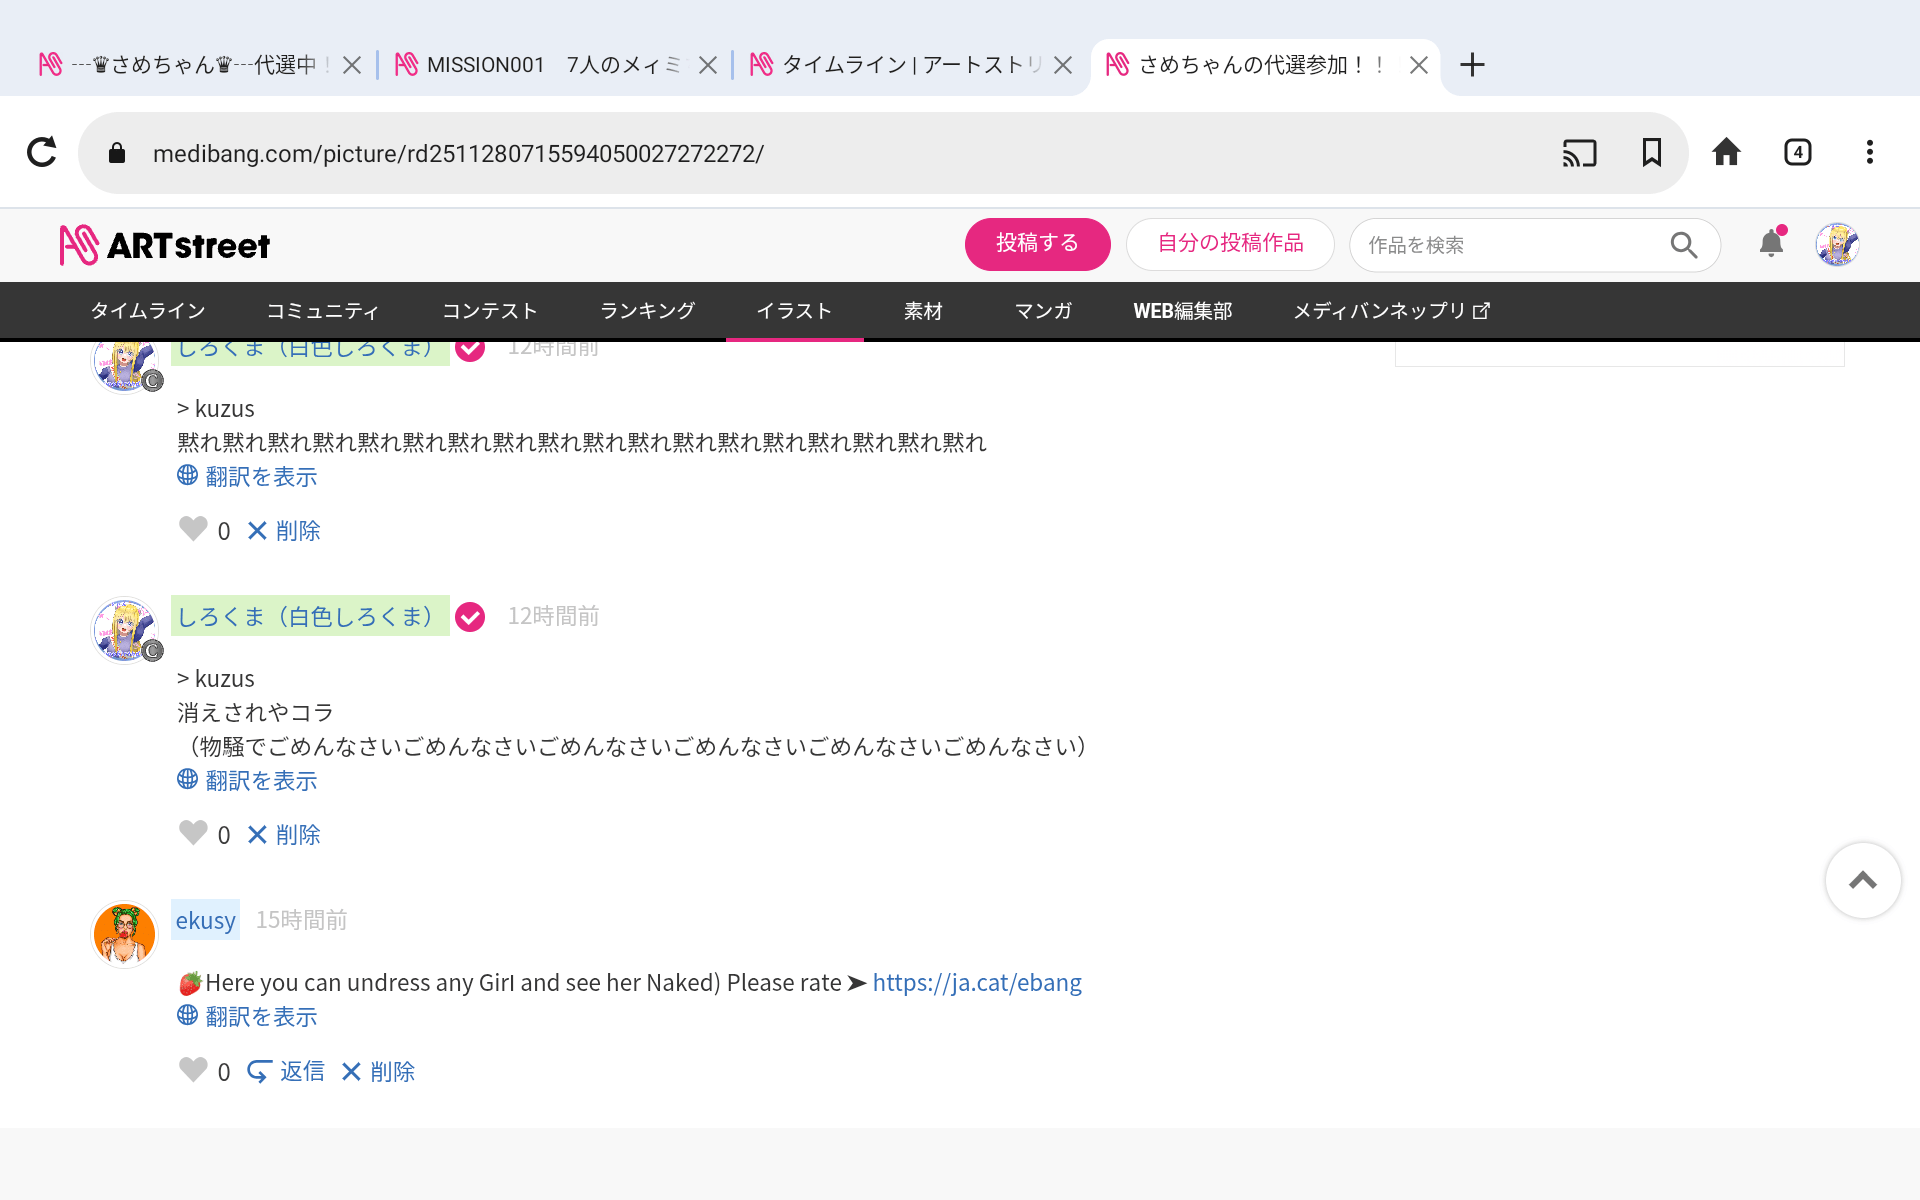The image size is (1920, 1200).
Task: Like the 黙れ comment heart
Action: coord(193,529)
